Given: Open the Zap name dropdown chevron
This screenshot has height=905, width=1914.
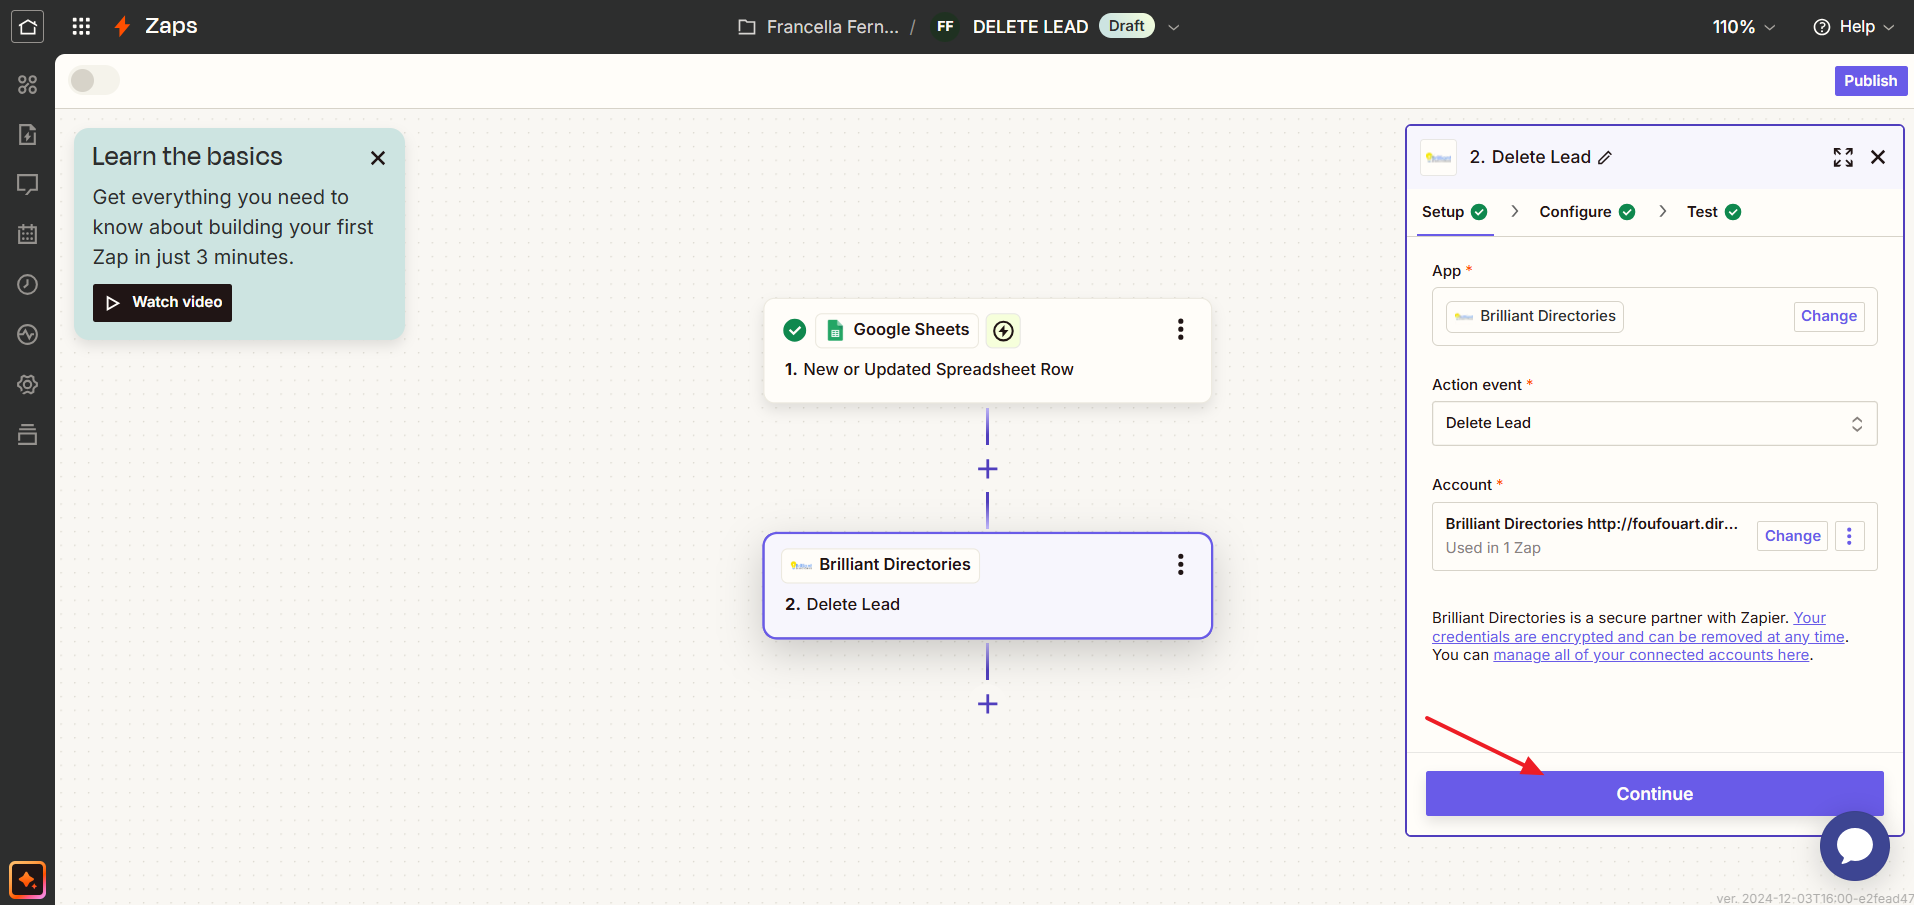Looking at the screenshot, I should point(1174,27).
